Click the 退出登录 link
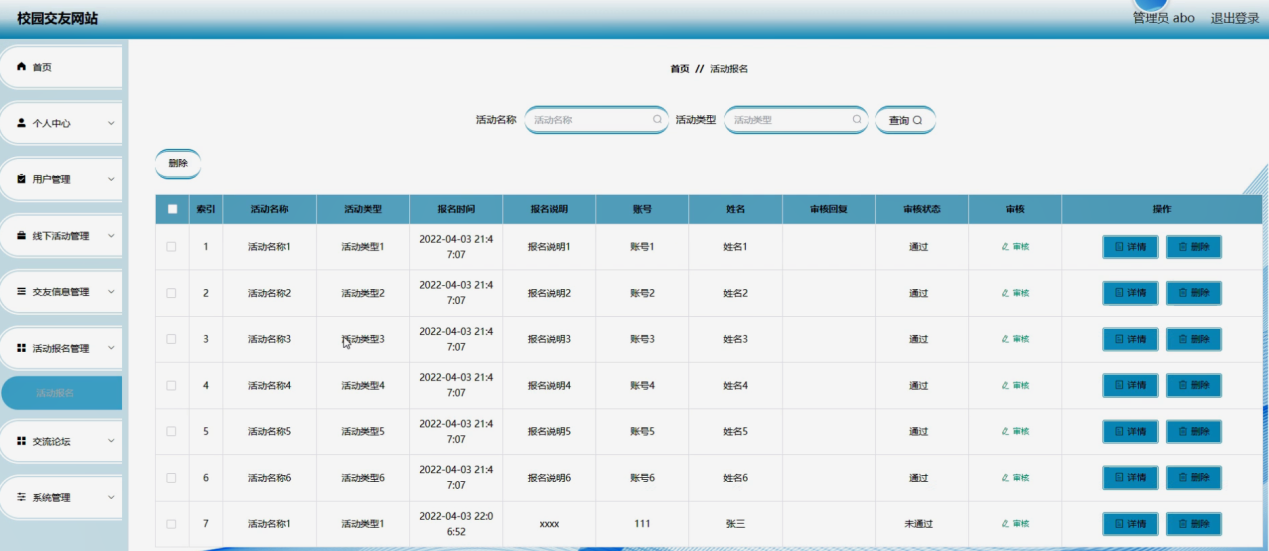Viewport: 1269px width, 551px height. pos(1235,18)
